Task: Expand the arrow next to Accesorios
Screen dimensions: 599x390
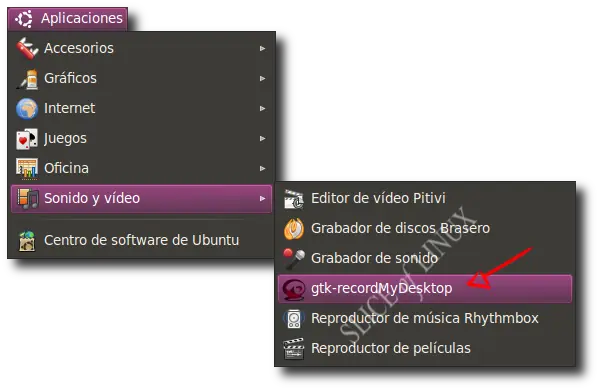Action: (x=262, y=49)
